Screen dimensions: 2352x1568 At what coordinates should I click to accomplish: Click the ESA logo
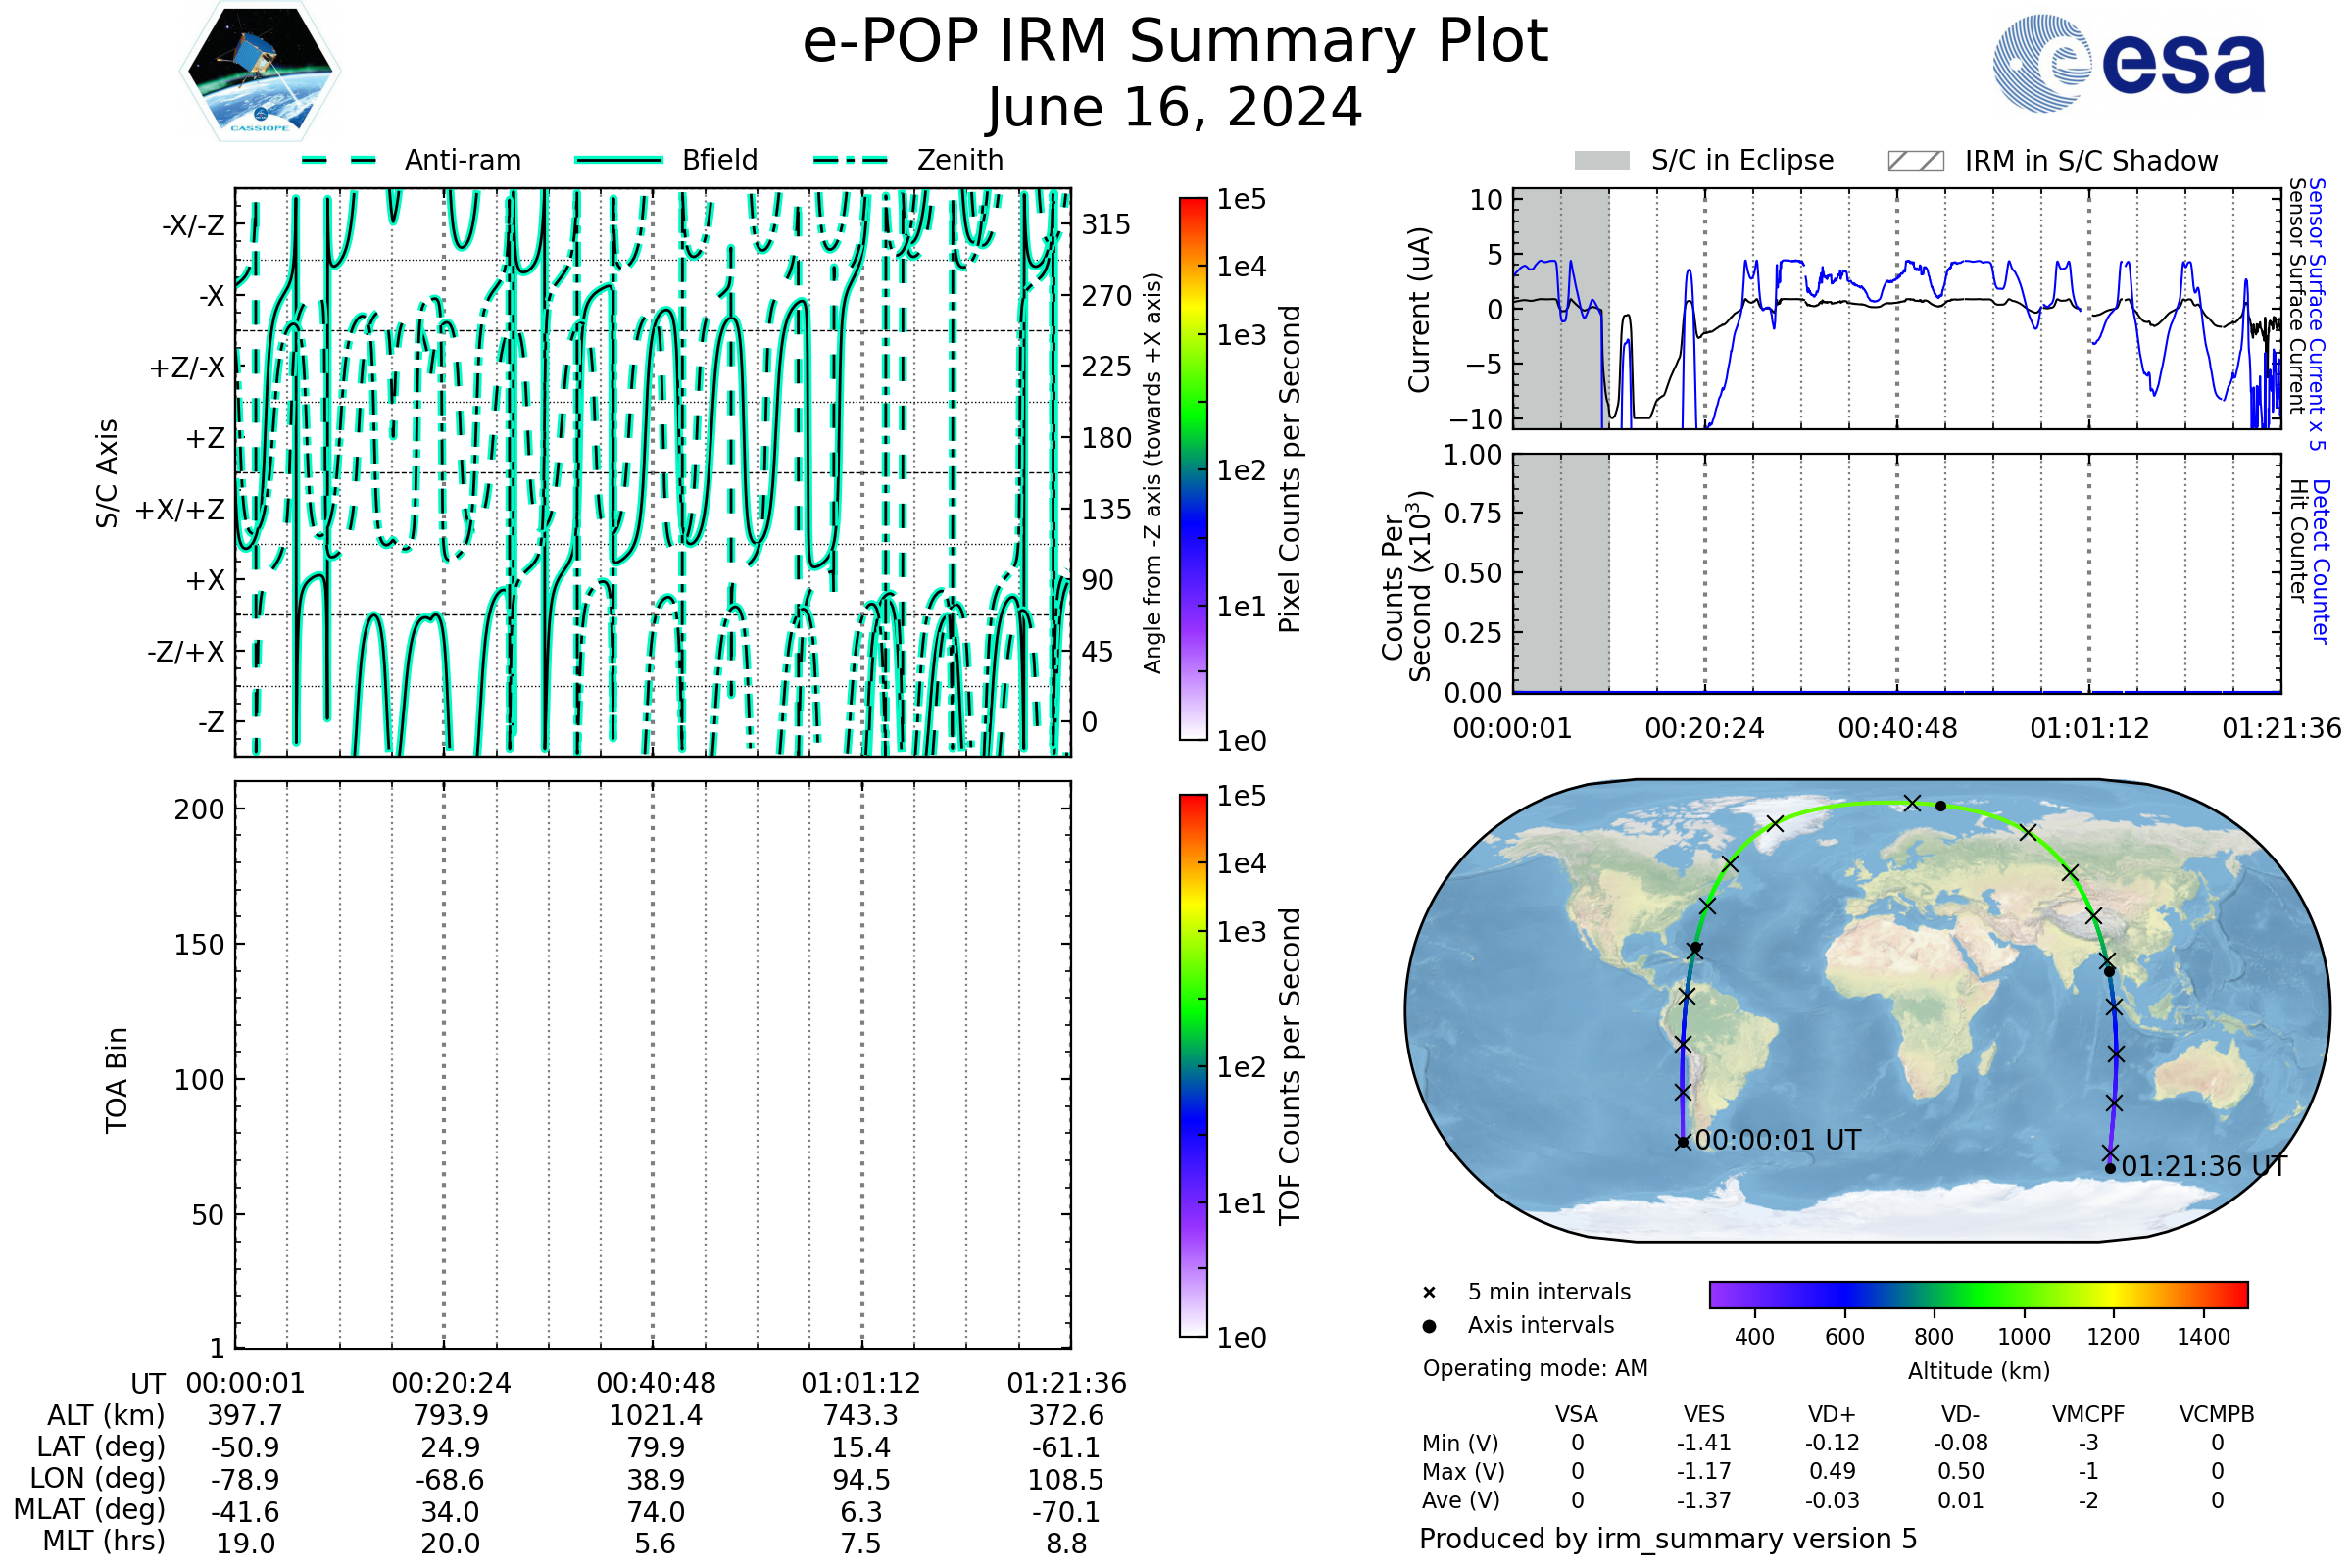pyautogui.click(x=2129, y=64)
